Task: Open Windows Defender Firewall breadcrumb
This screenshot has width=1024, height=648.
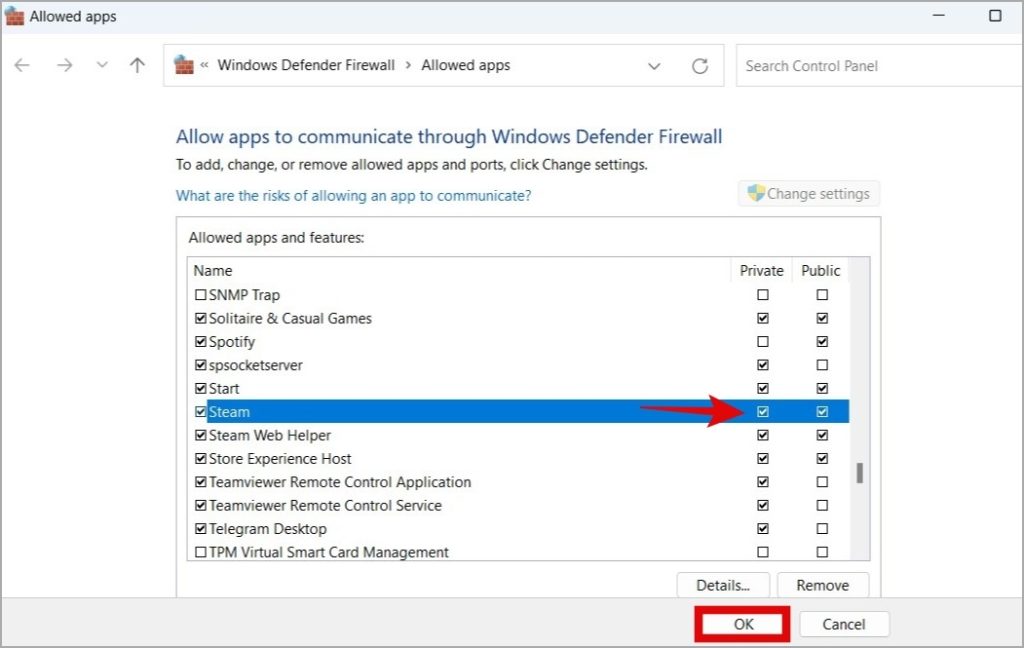Action: click(306, 65)
